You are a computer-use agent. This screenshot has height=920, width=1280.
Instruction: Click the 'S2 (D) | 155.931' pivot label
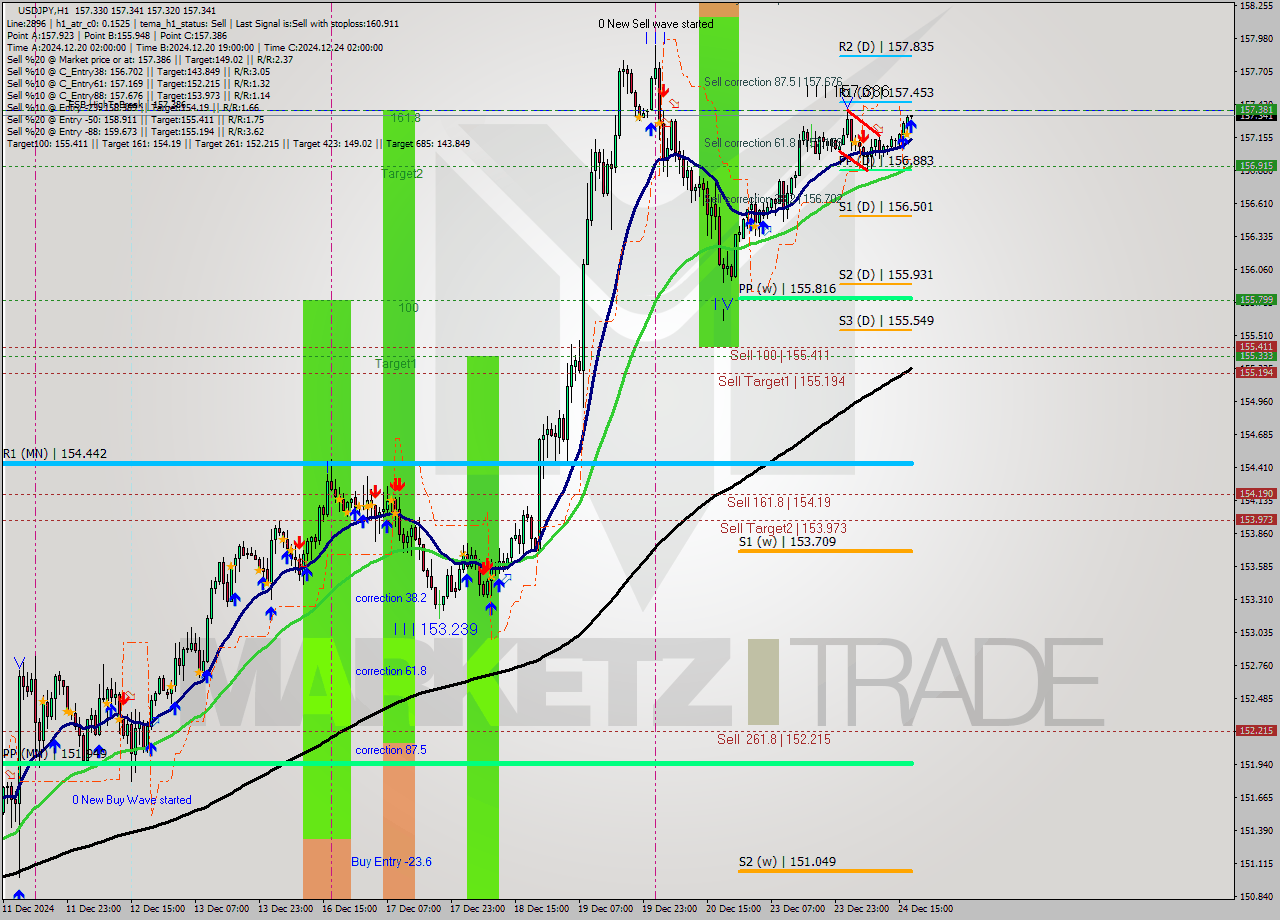(x=886, y=275)
